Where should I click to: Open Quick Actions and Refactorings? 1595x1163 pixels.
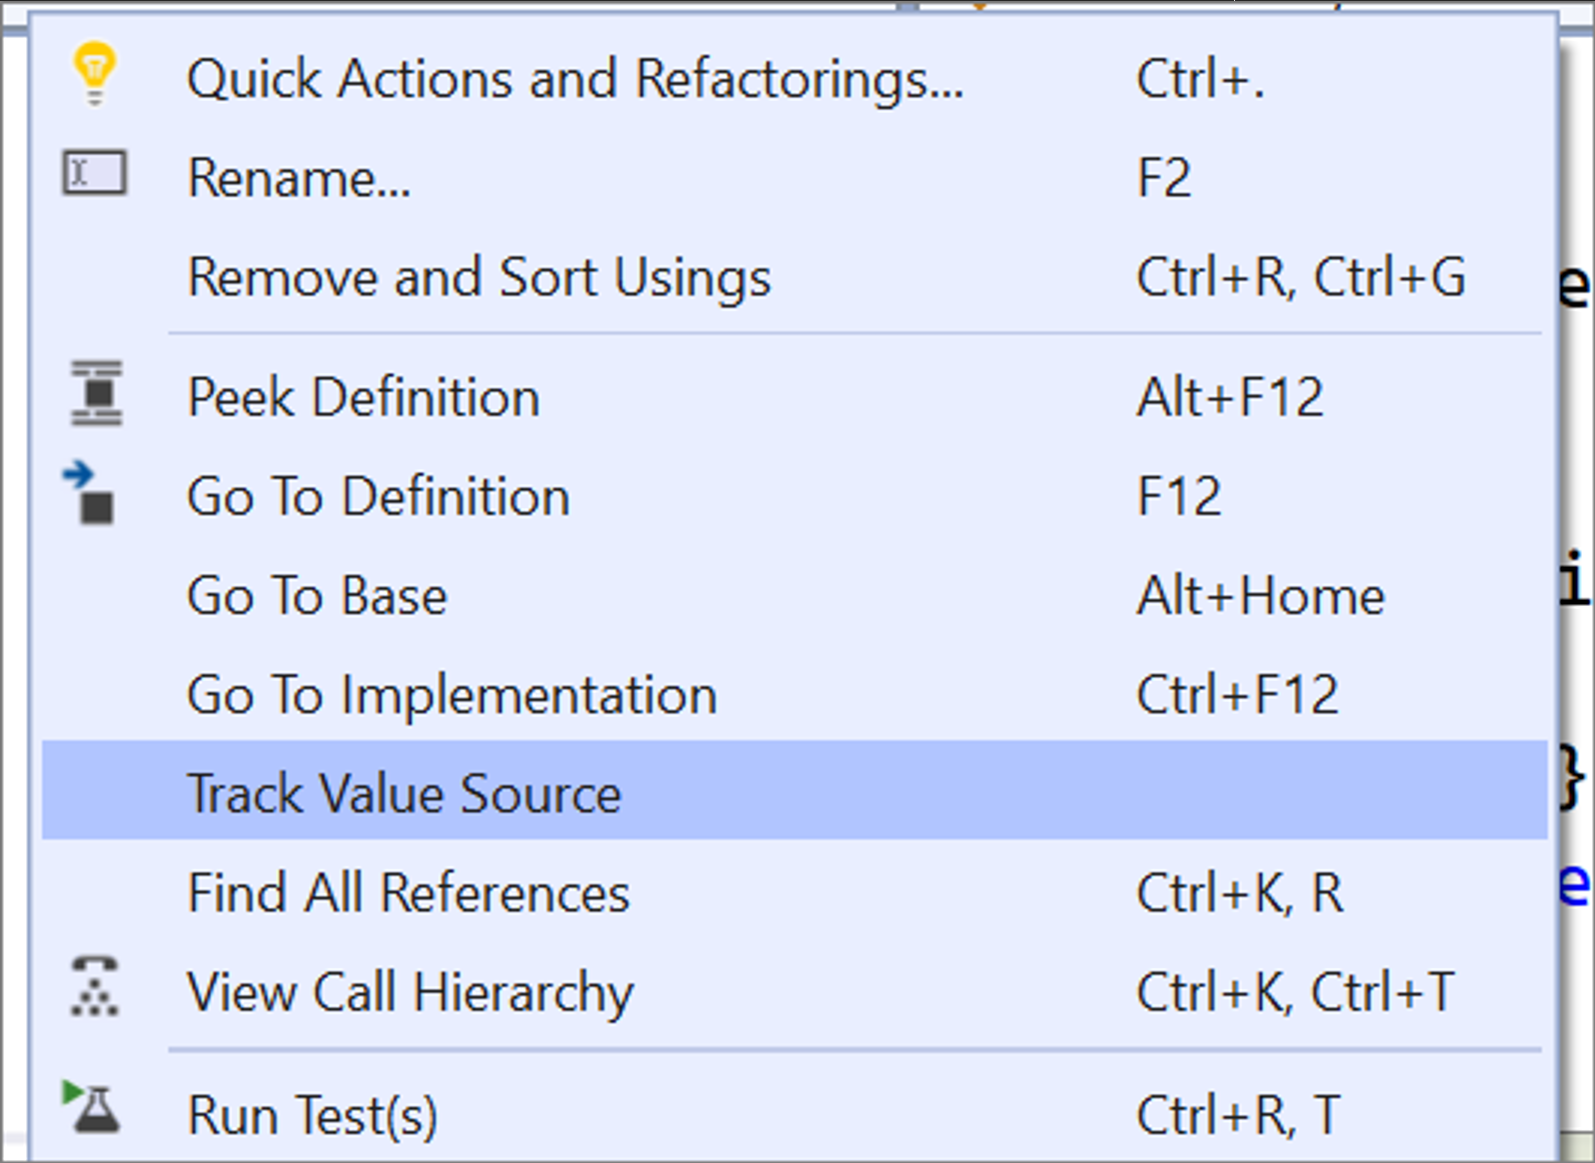pyautogui.click(x=575, y=79)
